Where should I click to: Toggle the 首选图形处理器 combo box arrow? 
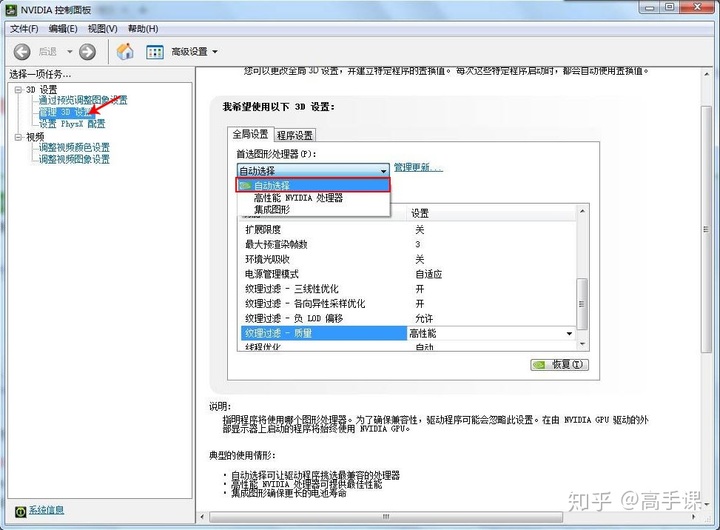(383, 171)
